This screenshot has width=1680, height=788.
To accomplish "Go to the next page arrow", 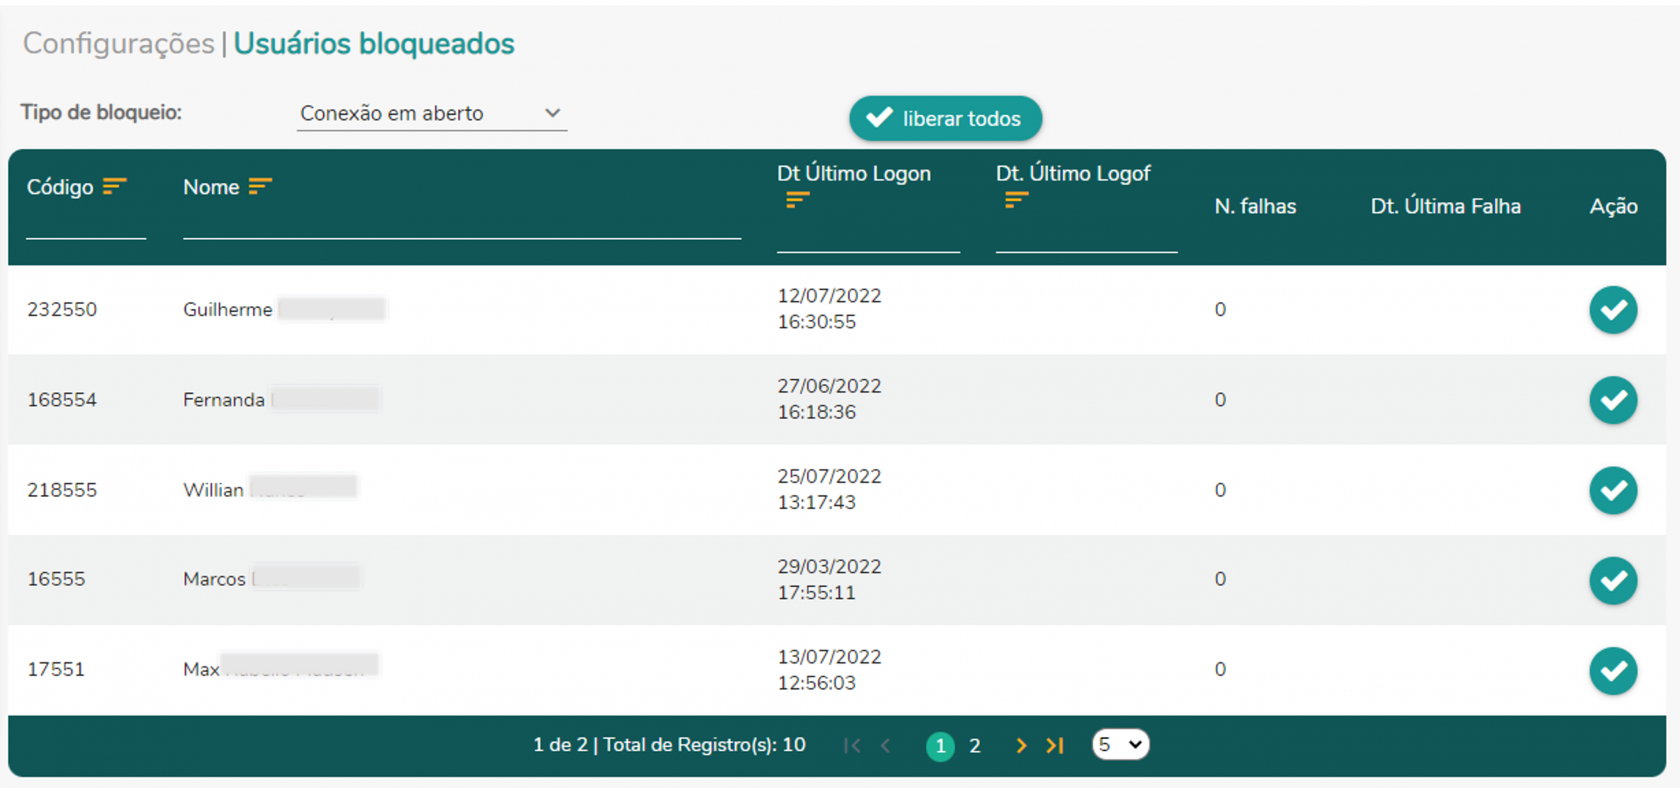I will 1021,745.
